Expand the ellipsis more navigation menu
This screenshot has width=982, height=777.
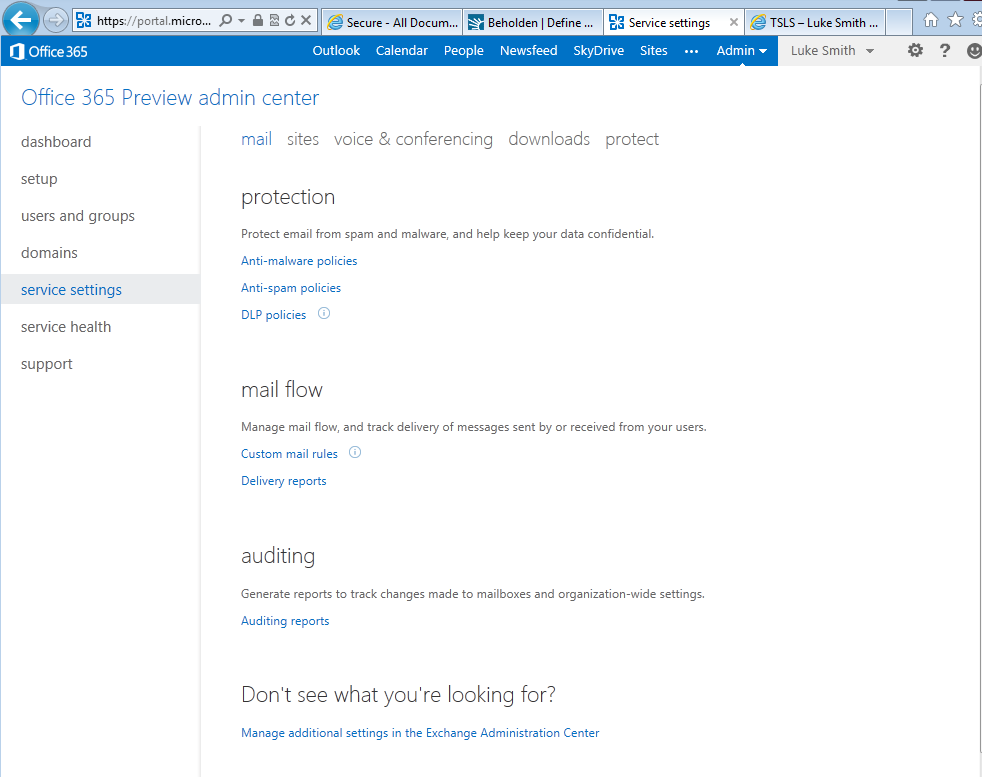click(x=692, y=51)
